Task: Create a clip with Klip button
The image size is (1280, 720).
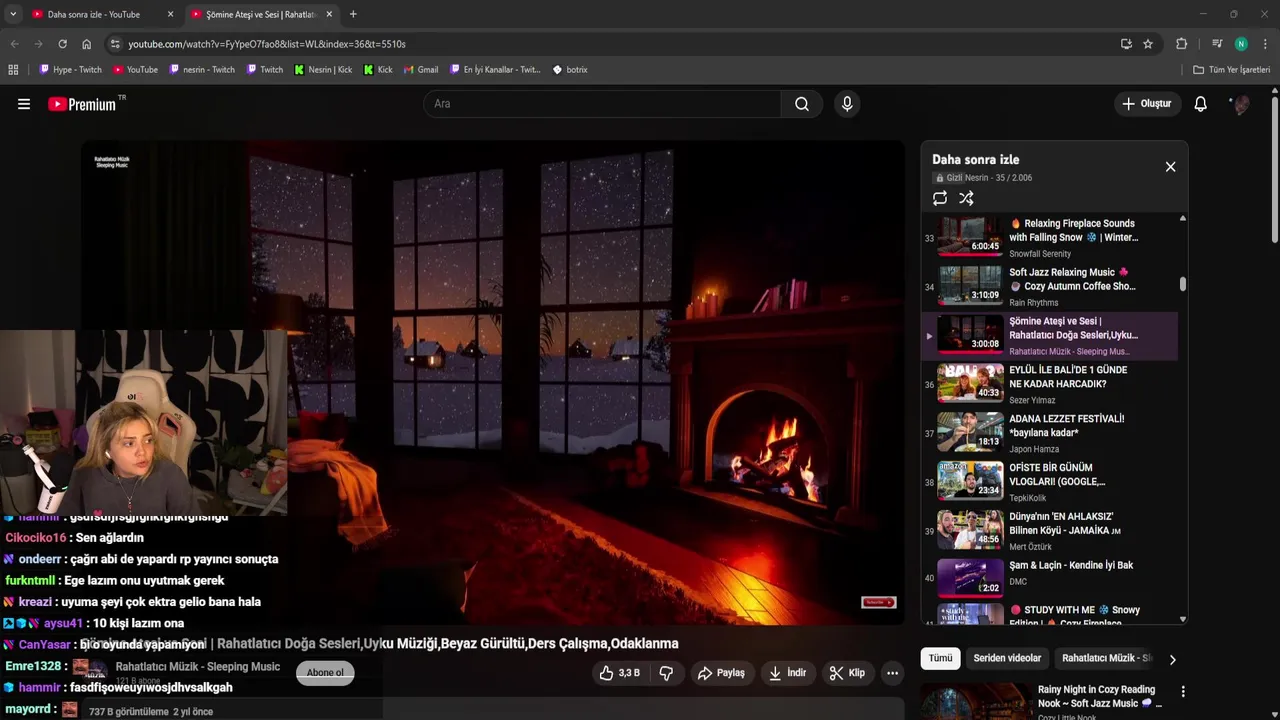Action: [x=847, y=673]
